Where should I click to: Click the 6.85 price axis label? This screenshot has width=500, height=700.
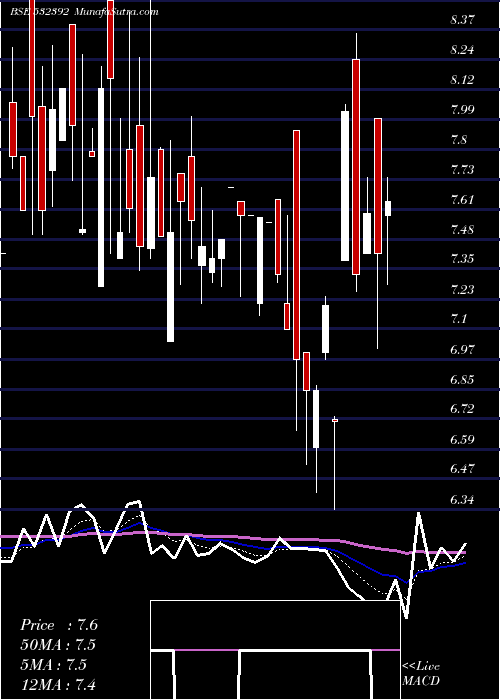(462, 380)
